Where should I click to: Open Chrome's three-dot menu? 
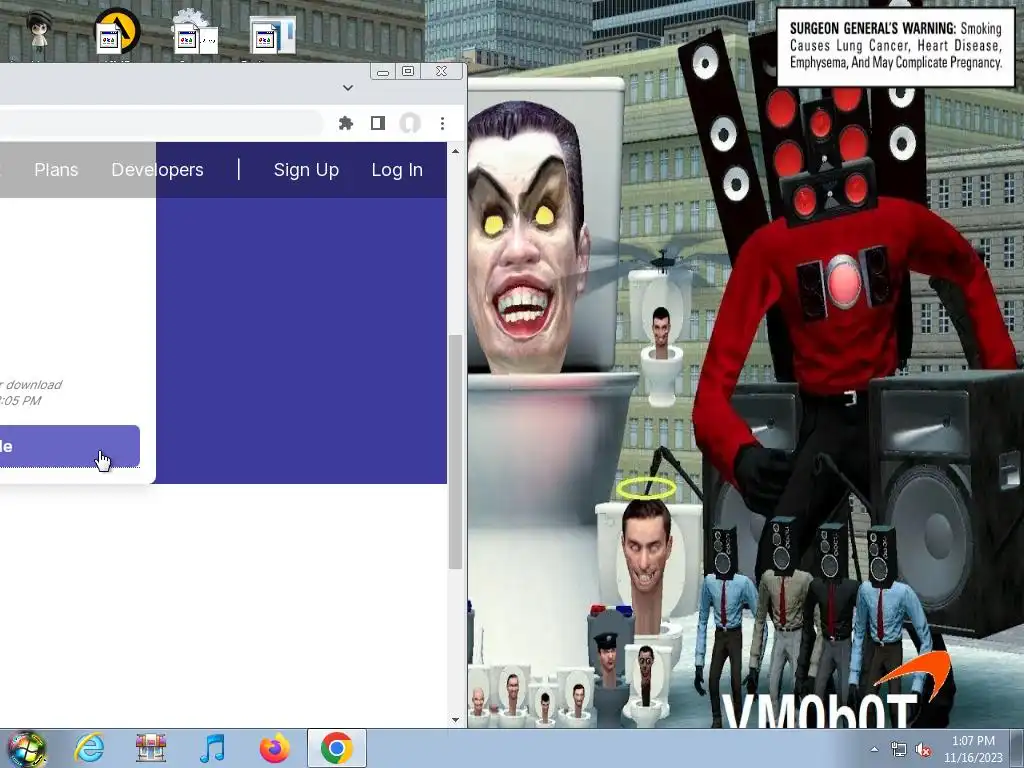[x=443, y=123]
